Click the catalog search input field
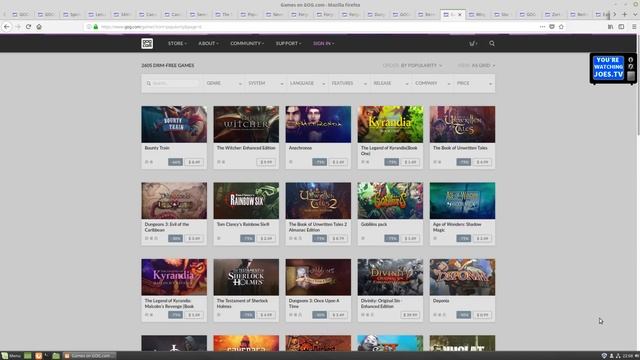Screen dimensions: 640x360 point(173,83)
